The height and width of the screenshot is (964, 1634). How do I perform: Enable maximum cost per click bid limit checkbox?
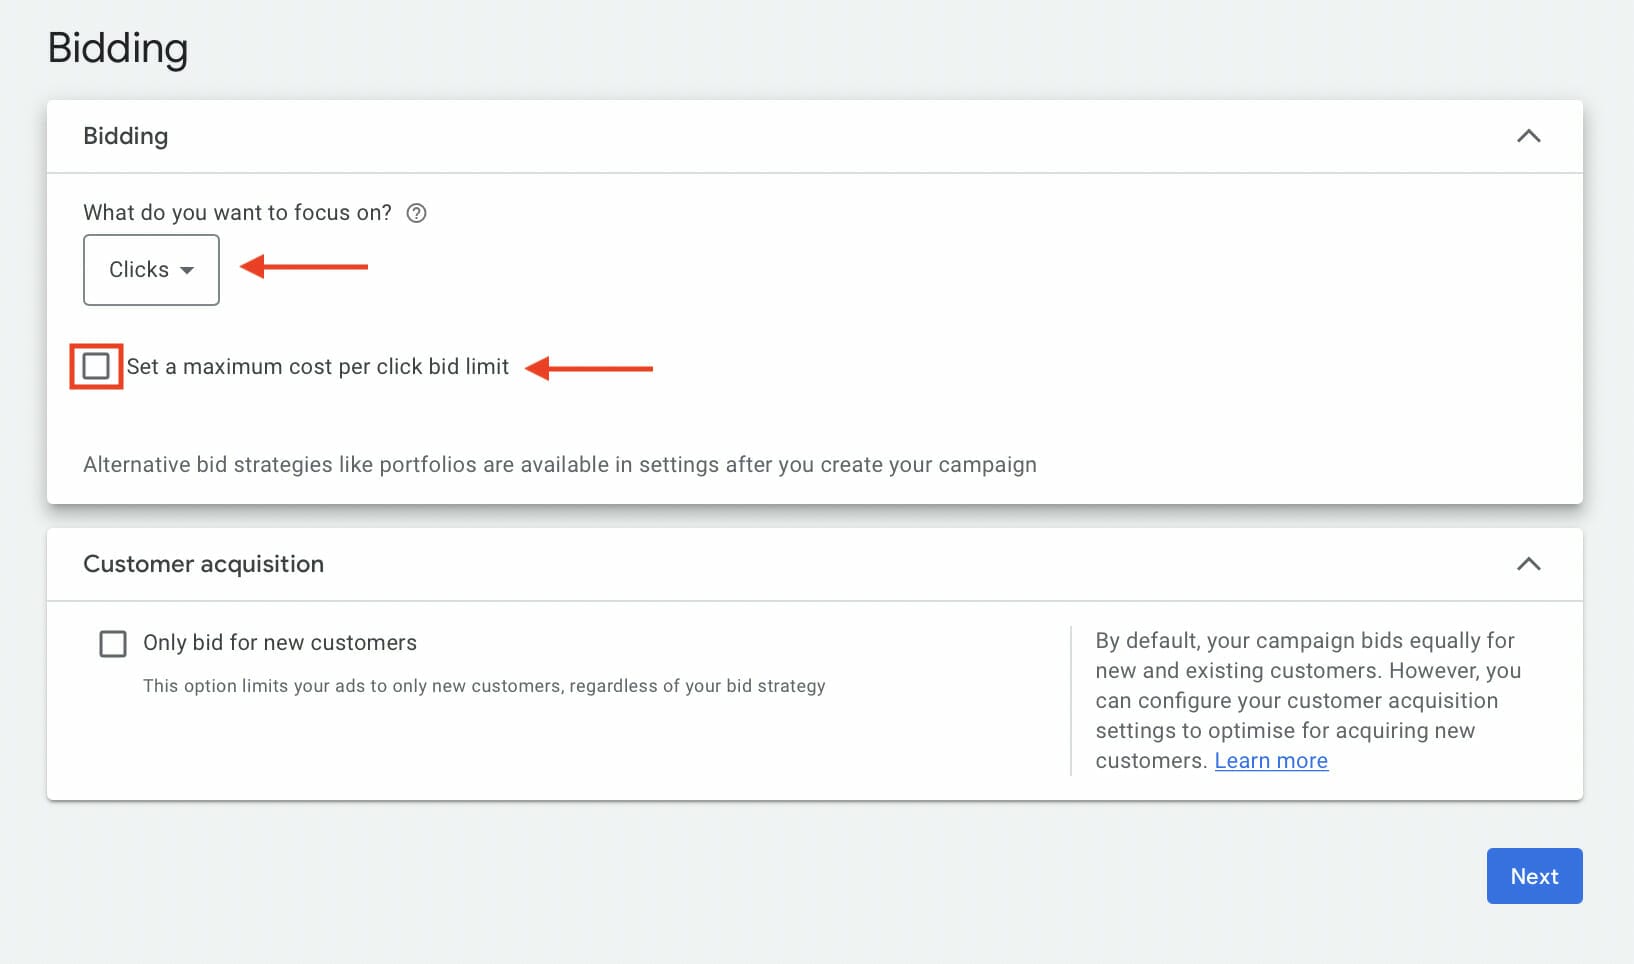96,367
